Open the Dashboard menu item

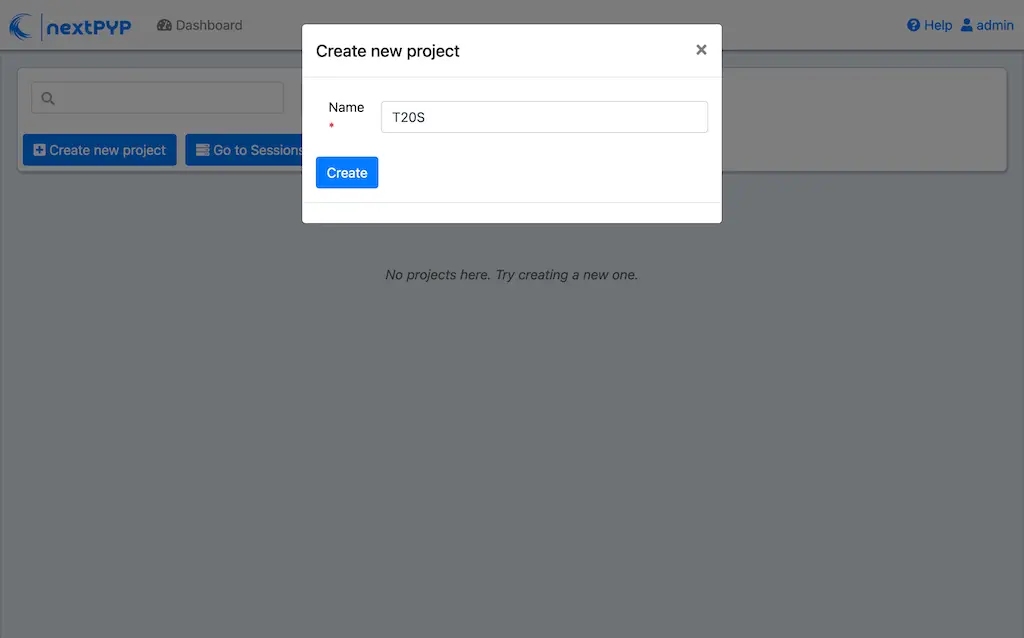pos(199,24)
